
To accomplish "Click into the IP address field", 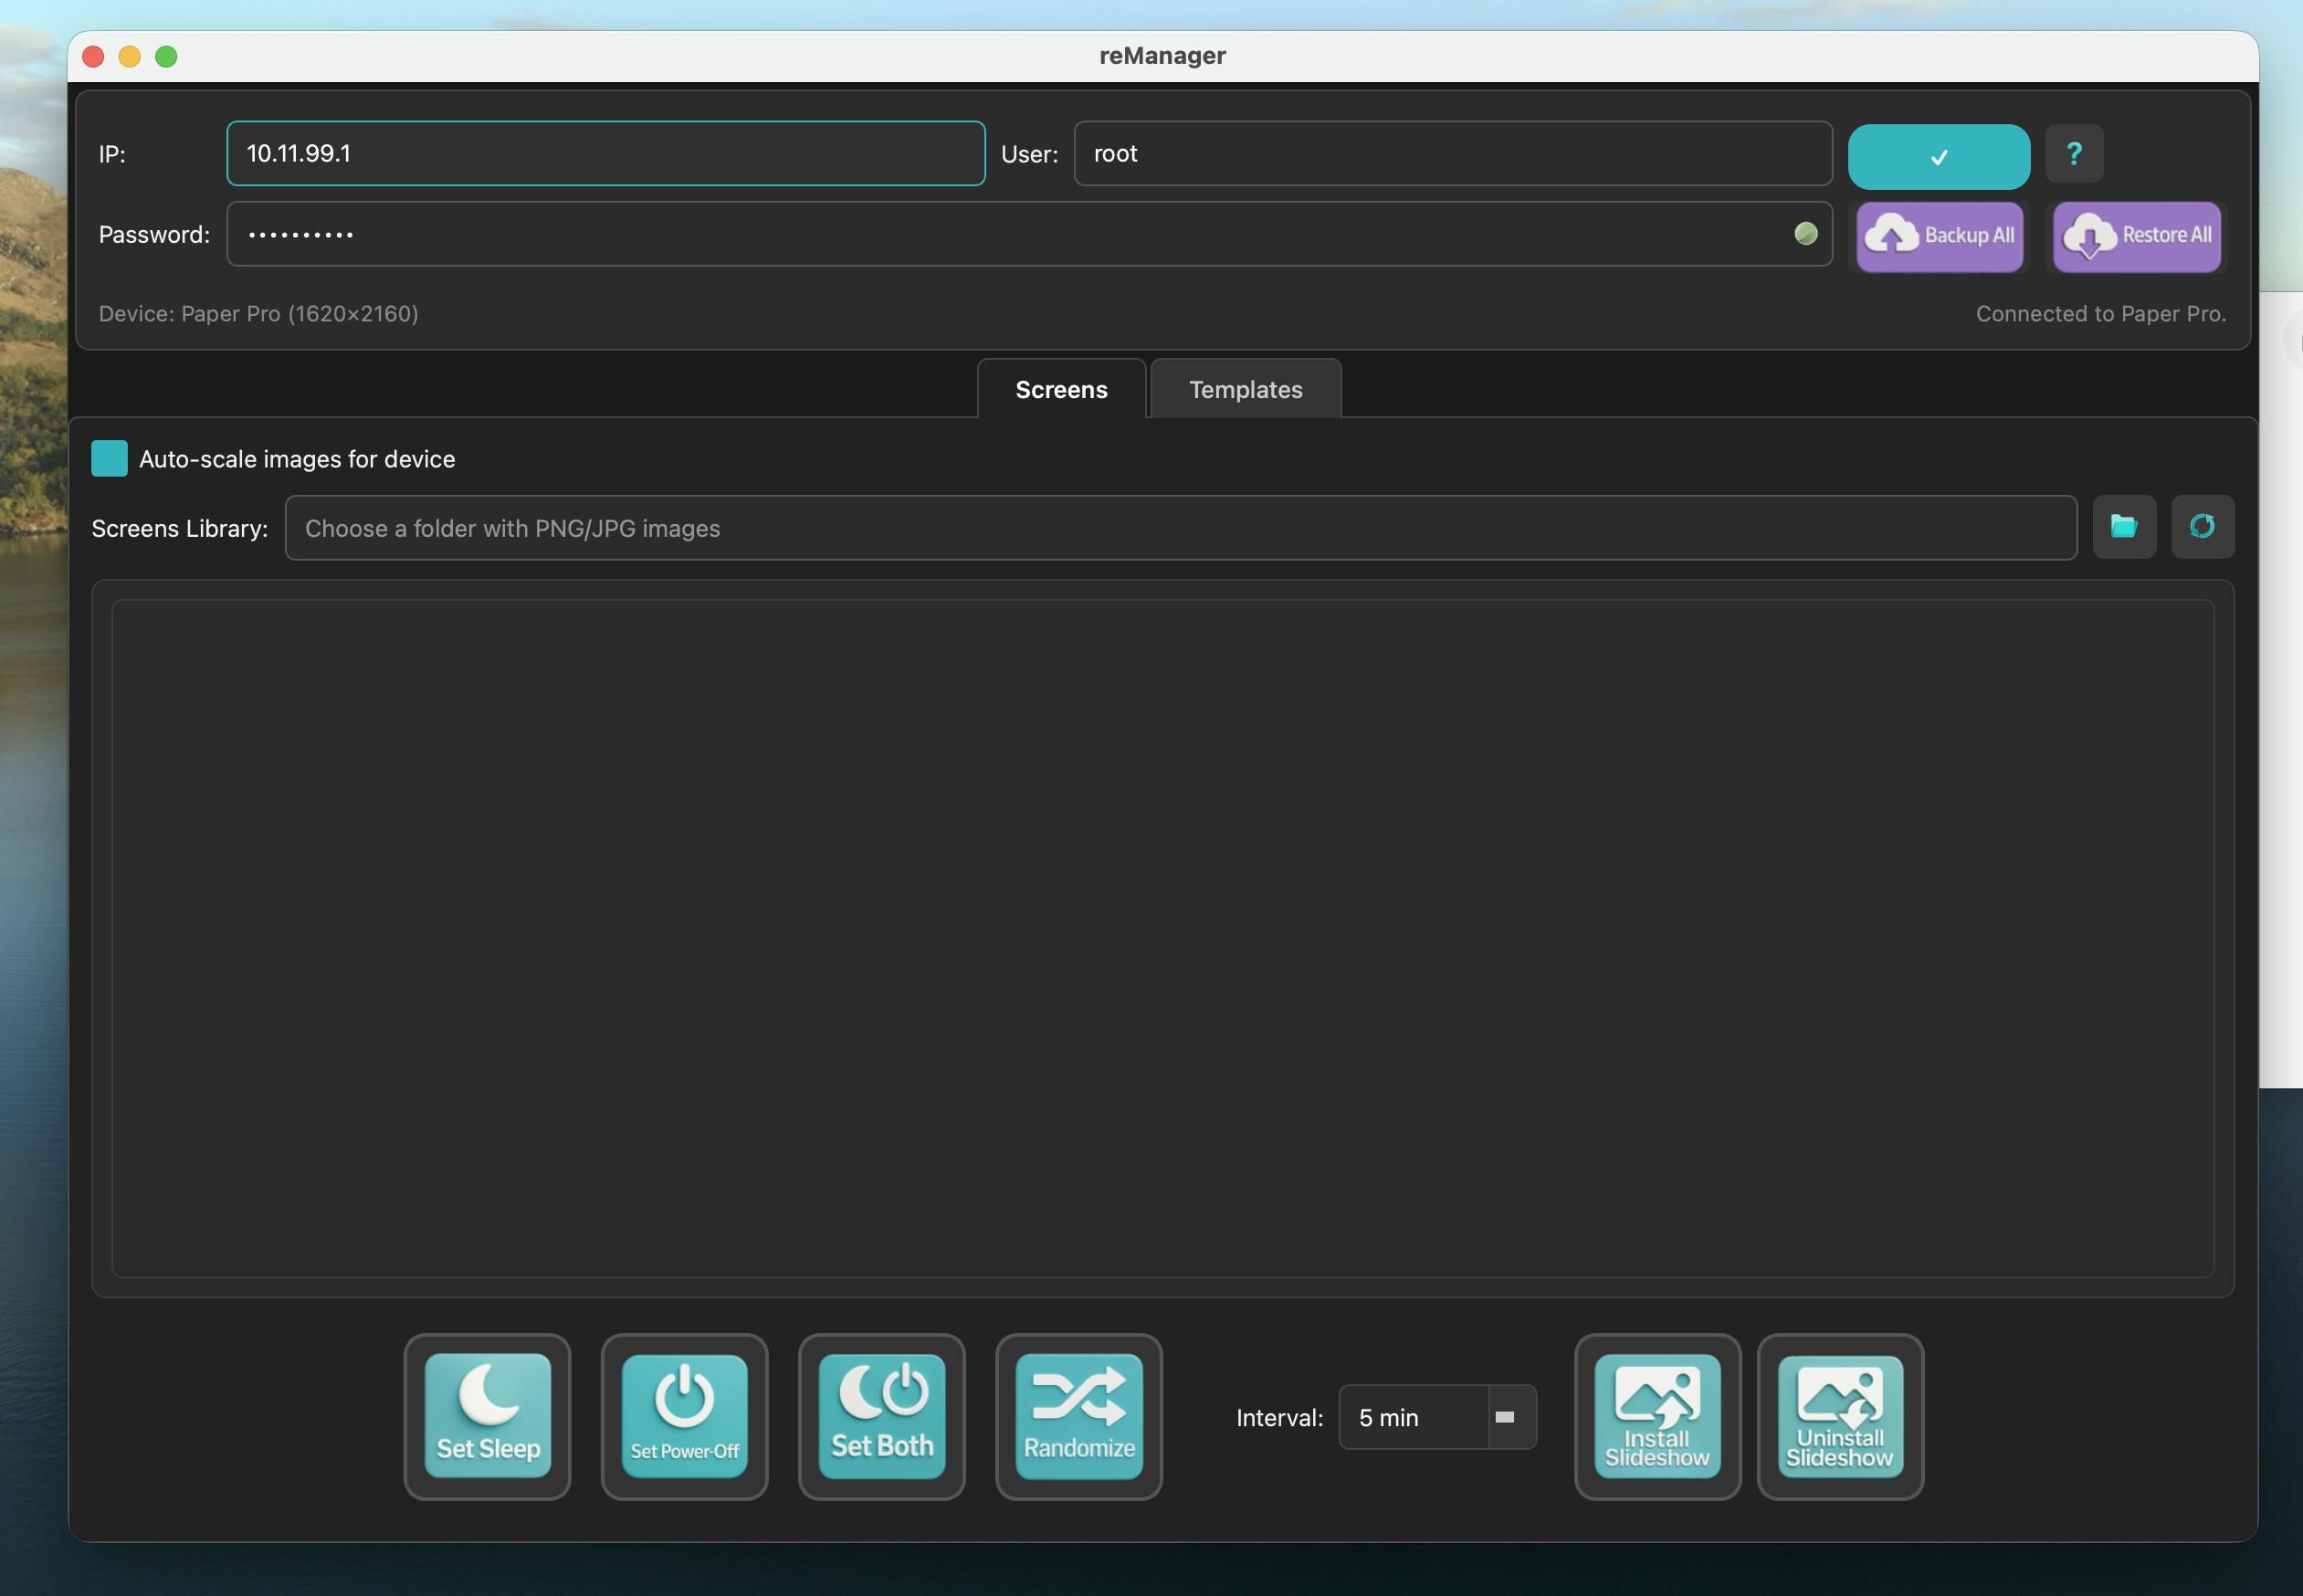I will [x=605, y=154].
